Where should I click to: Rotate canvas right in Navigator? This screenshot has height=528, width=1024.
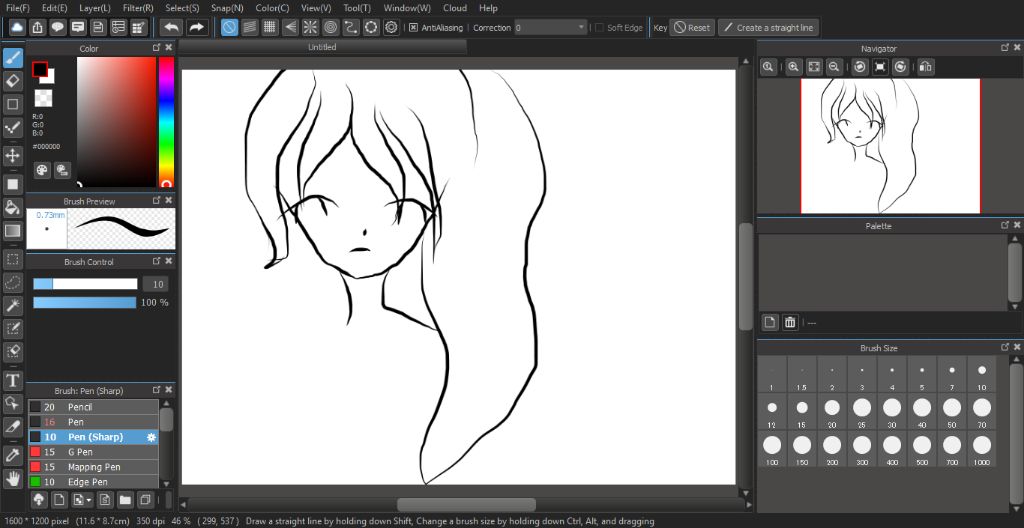901,67
